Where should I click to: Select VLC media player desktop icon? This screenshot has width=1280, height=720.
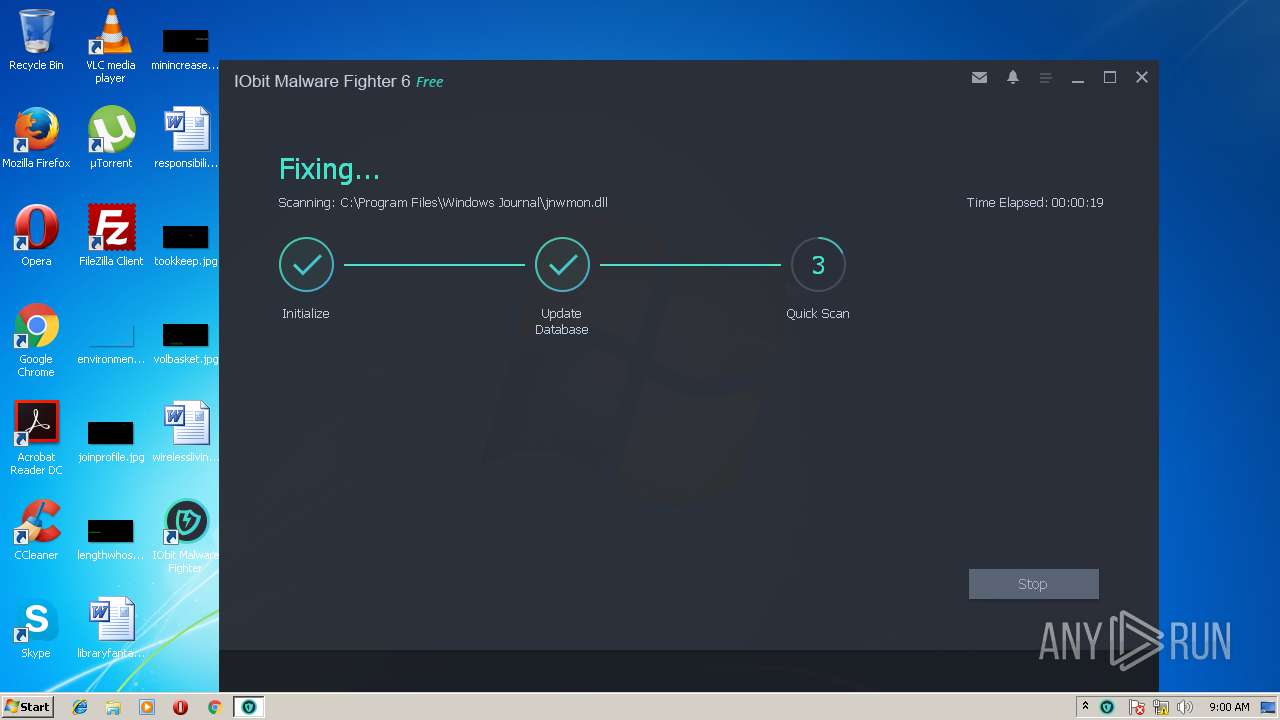point(110,46)
